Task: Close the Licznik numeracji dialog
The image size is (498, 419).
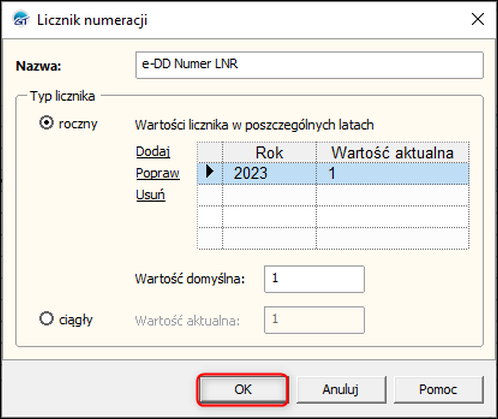Action: [x=477, y=19]
